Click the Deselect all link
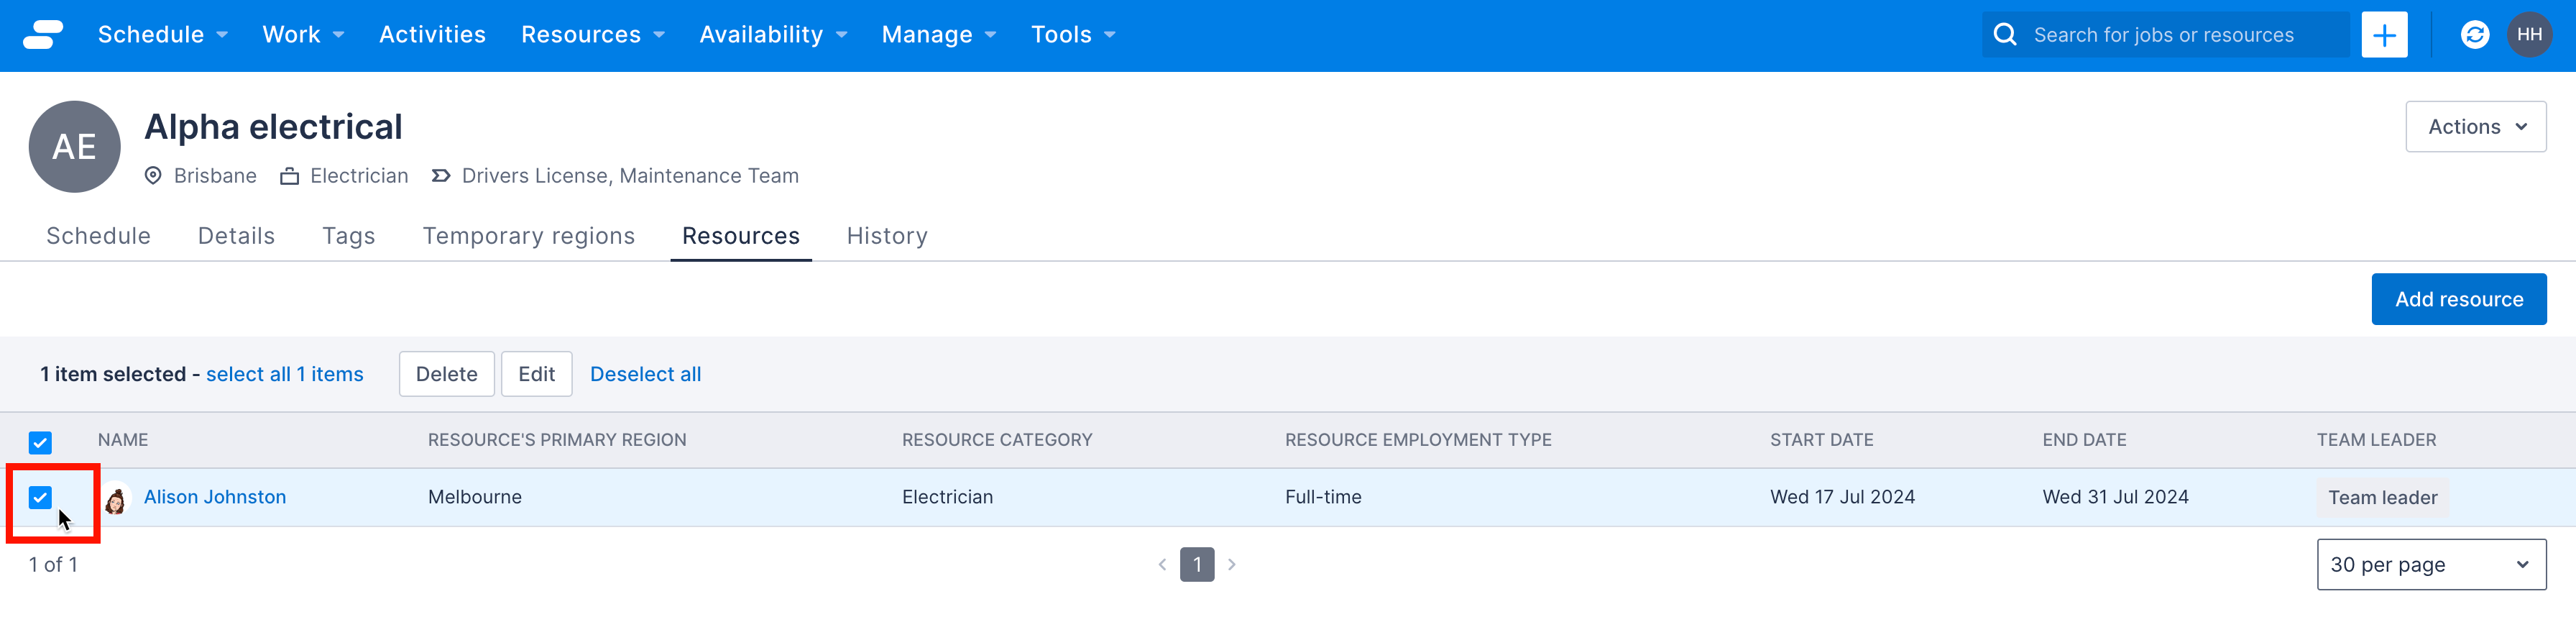The height and width of the screenshot is (617, 2576). click(645, 374)
